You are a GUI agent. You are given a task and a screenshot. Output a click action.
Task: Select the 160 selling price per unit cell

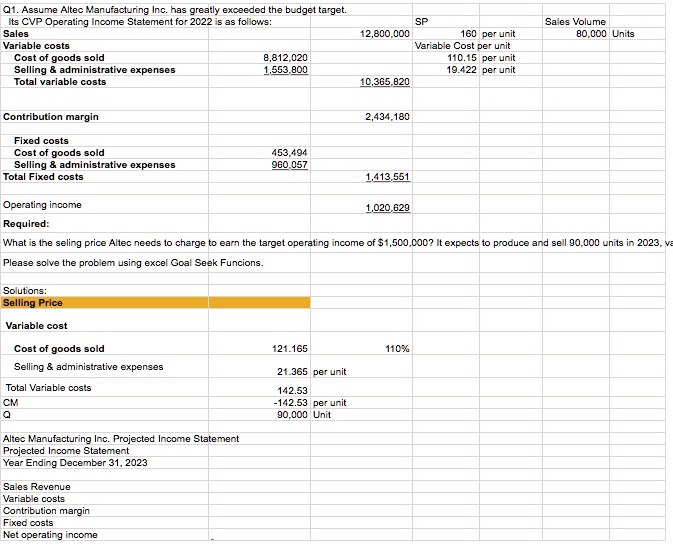point(446,34)
